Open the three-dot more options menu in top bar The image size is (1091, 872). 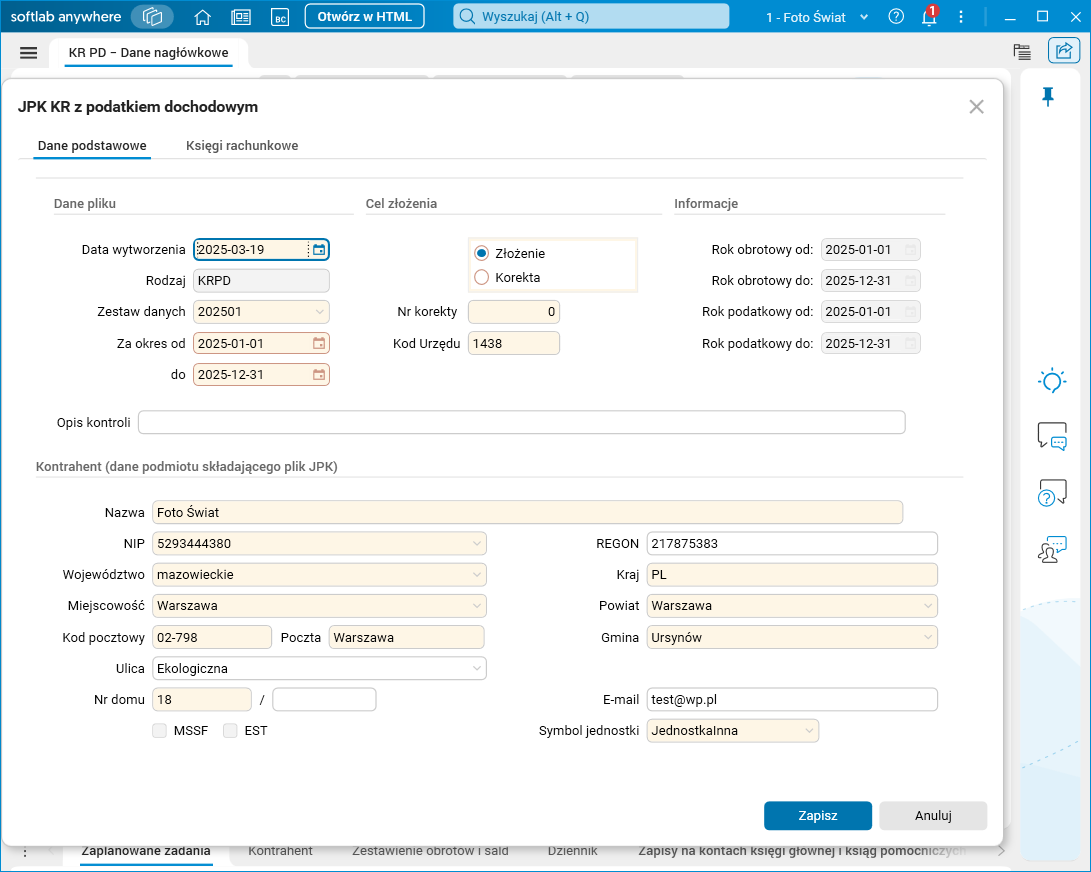click(961, 17)
